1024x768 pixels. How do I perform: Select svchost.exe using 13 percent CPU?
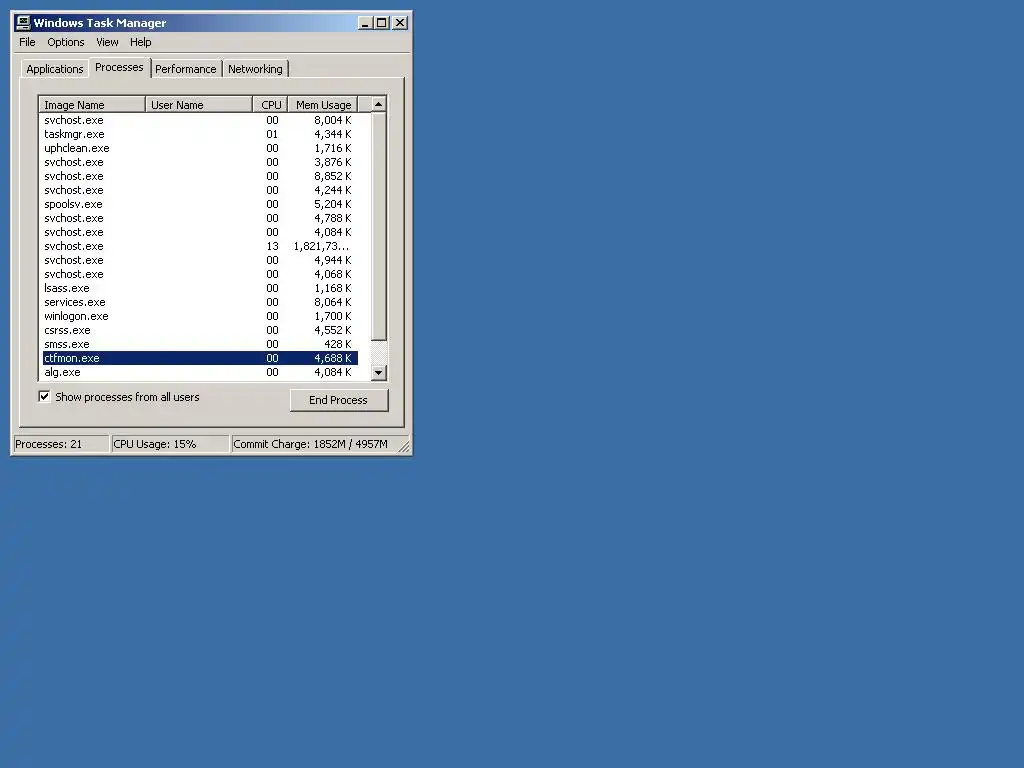[200, 246]
